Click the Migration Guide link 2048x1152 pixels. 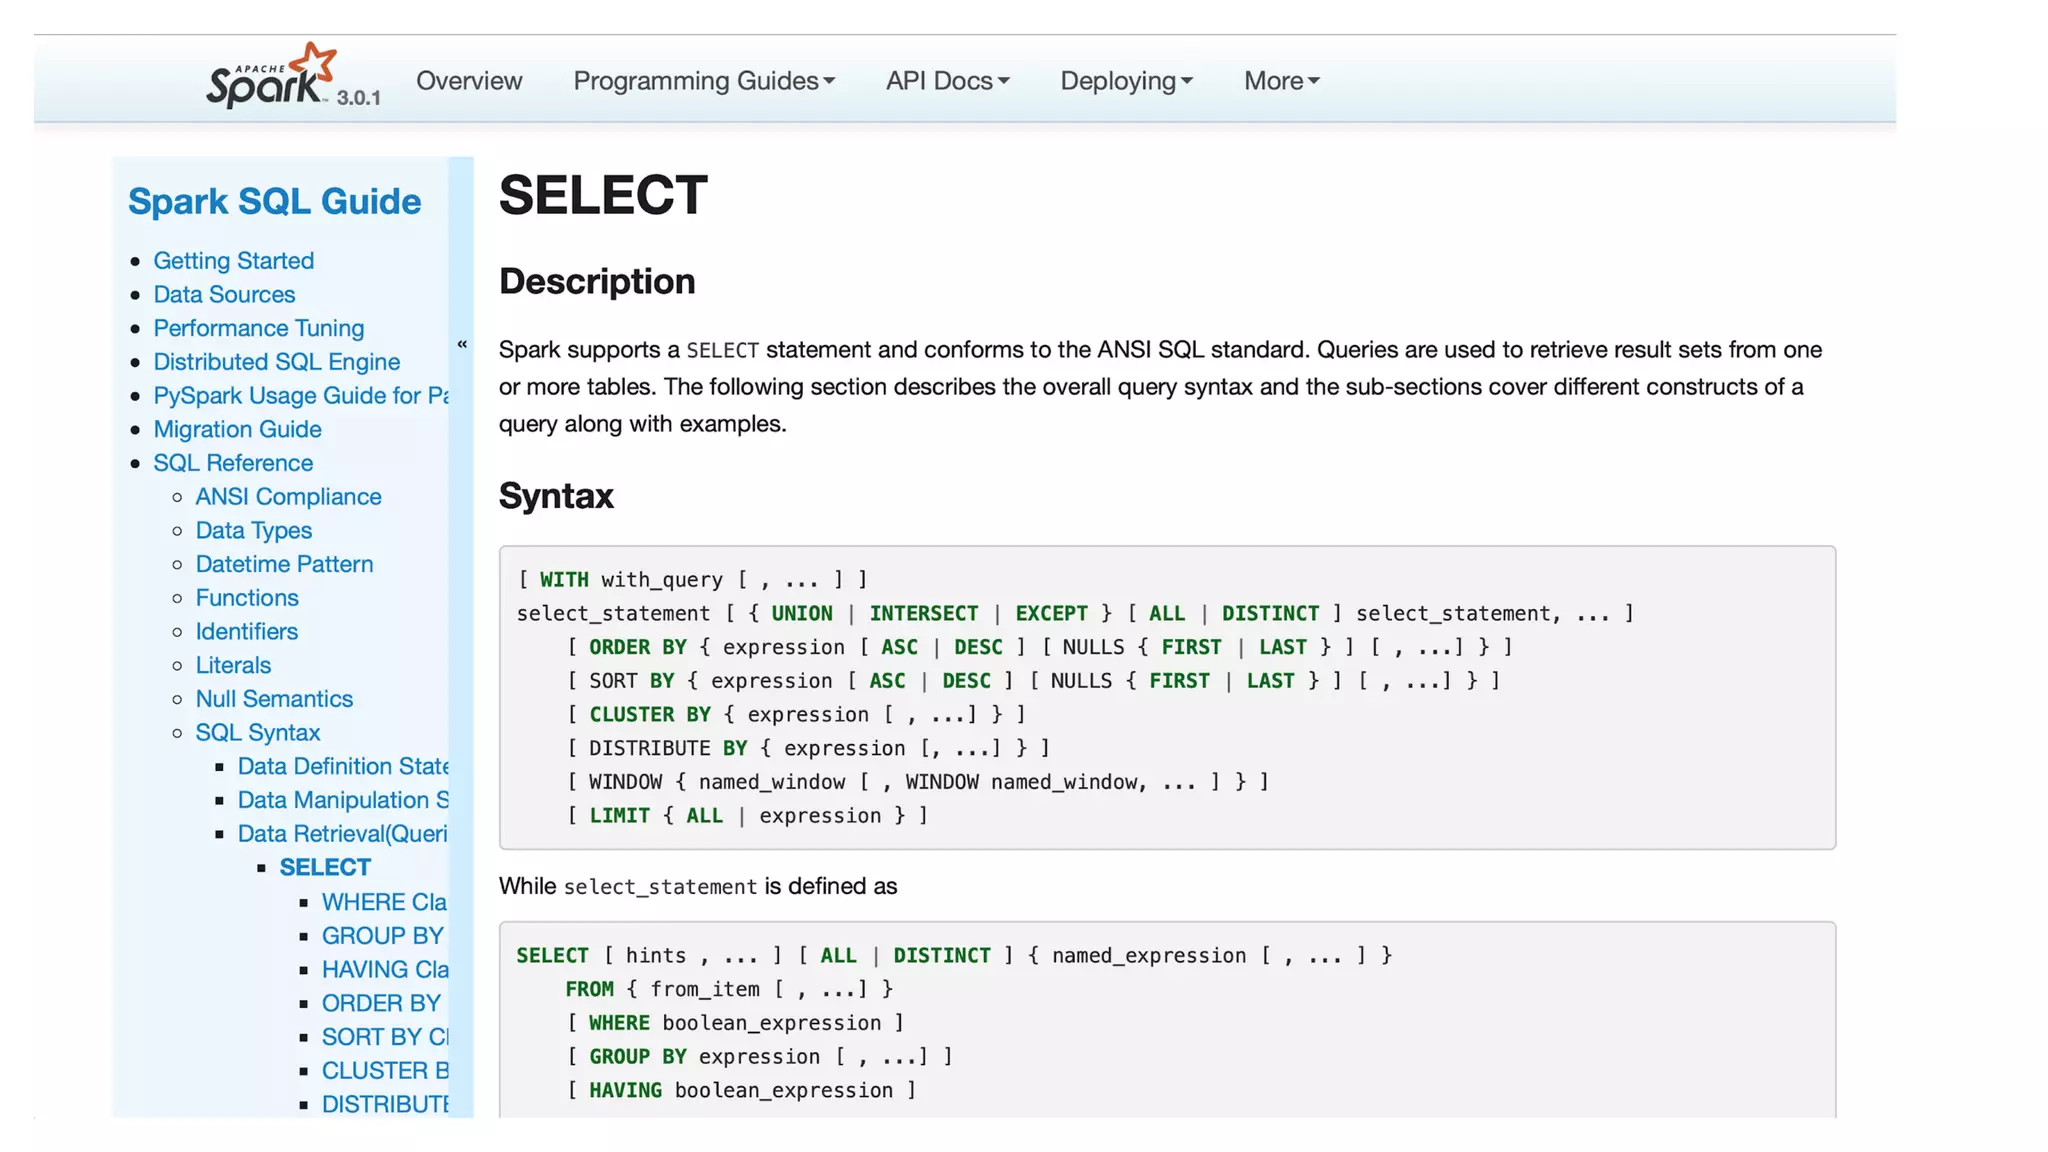tap(237, 429)
